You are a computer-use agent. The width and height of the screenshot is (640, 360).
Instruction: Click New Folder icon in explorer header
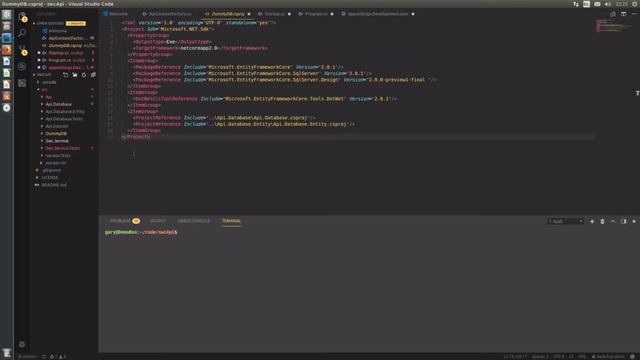click(75, 75)
